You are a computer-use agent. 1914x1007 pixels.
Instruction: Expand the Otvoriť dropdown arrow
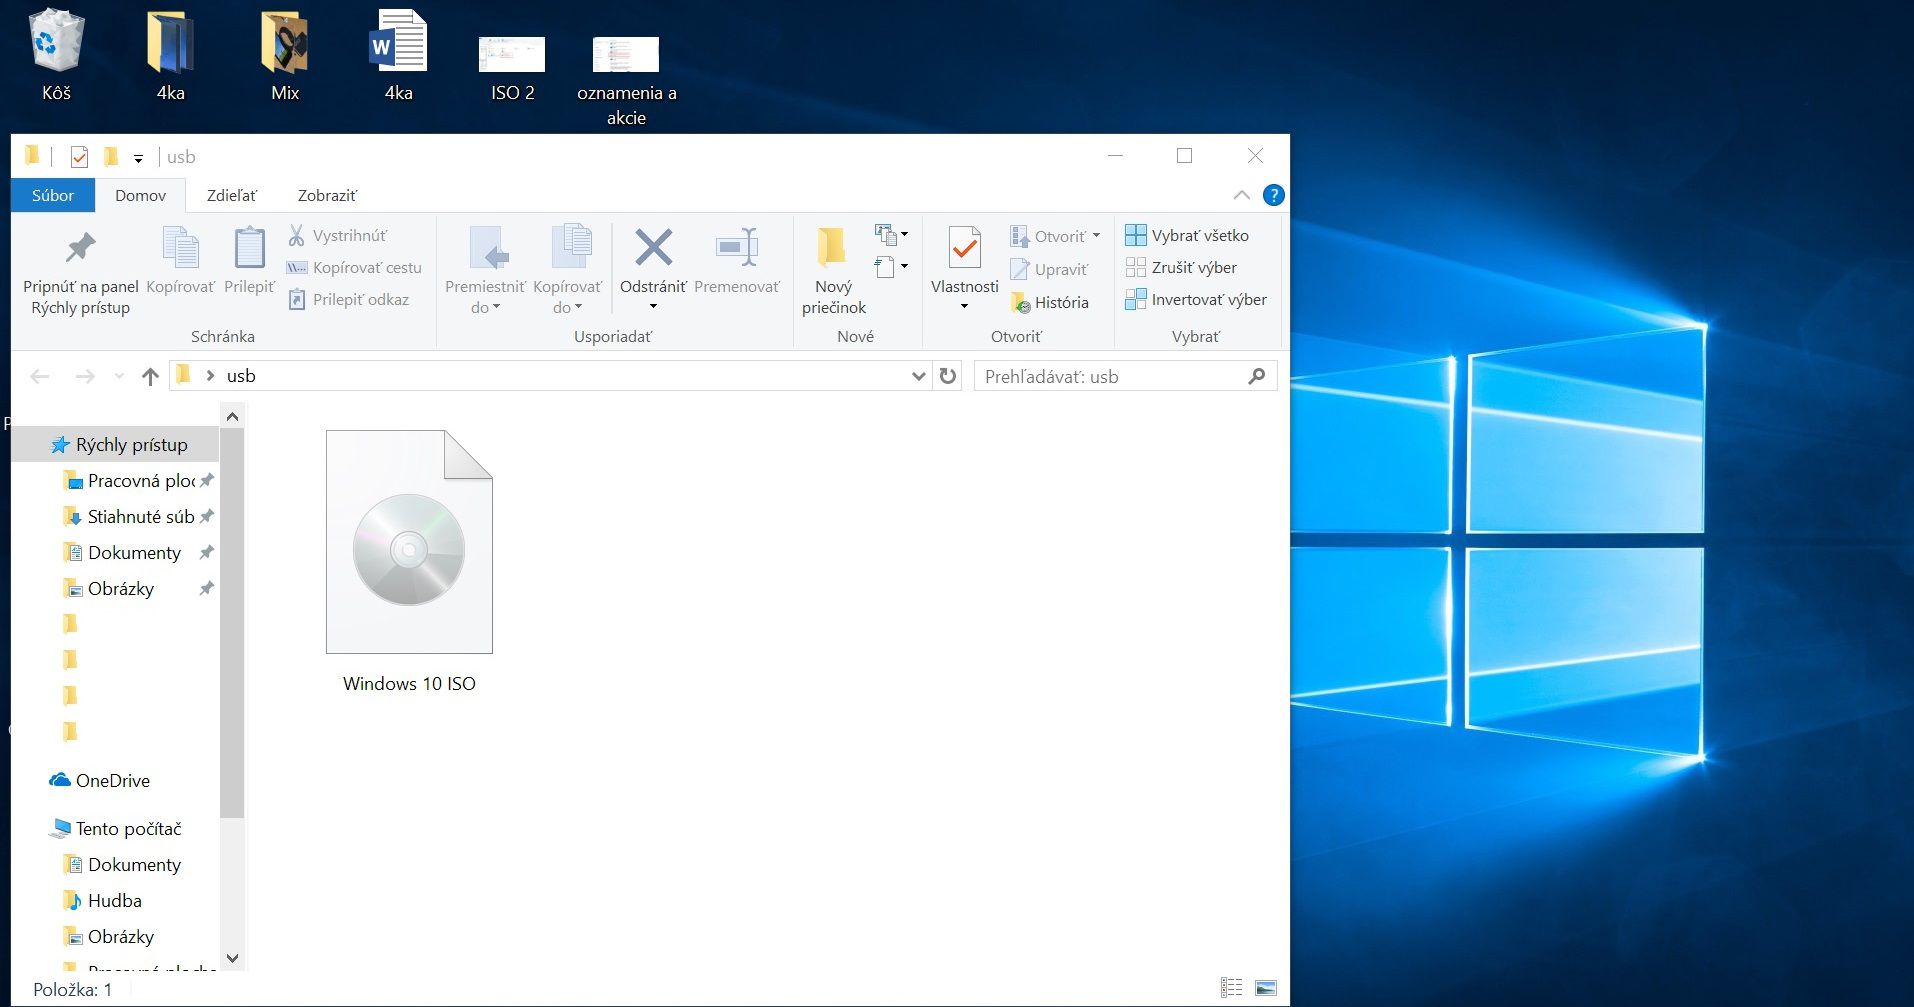[x=1096, y=237]
